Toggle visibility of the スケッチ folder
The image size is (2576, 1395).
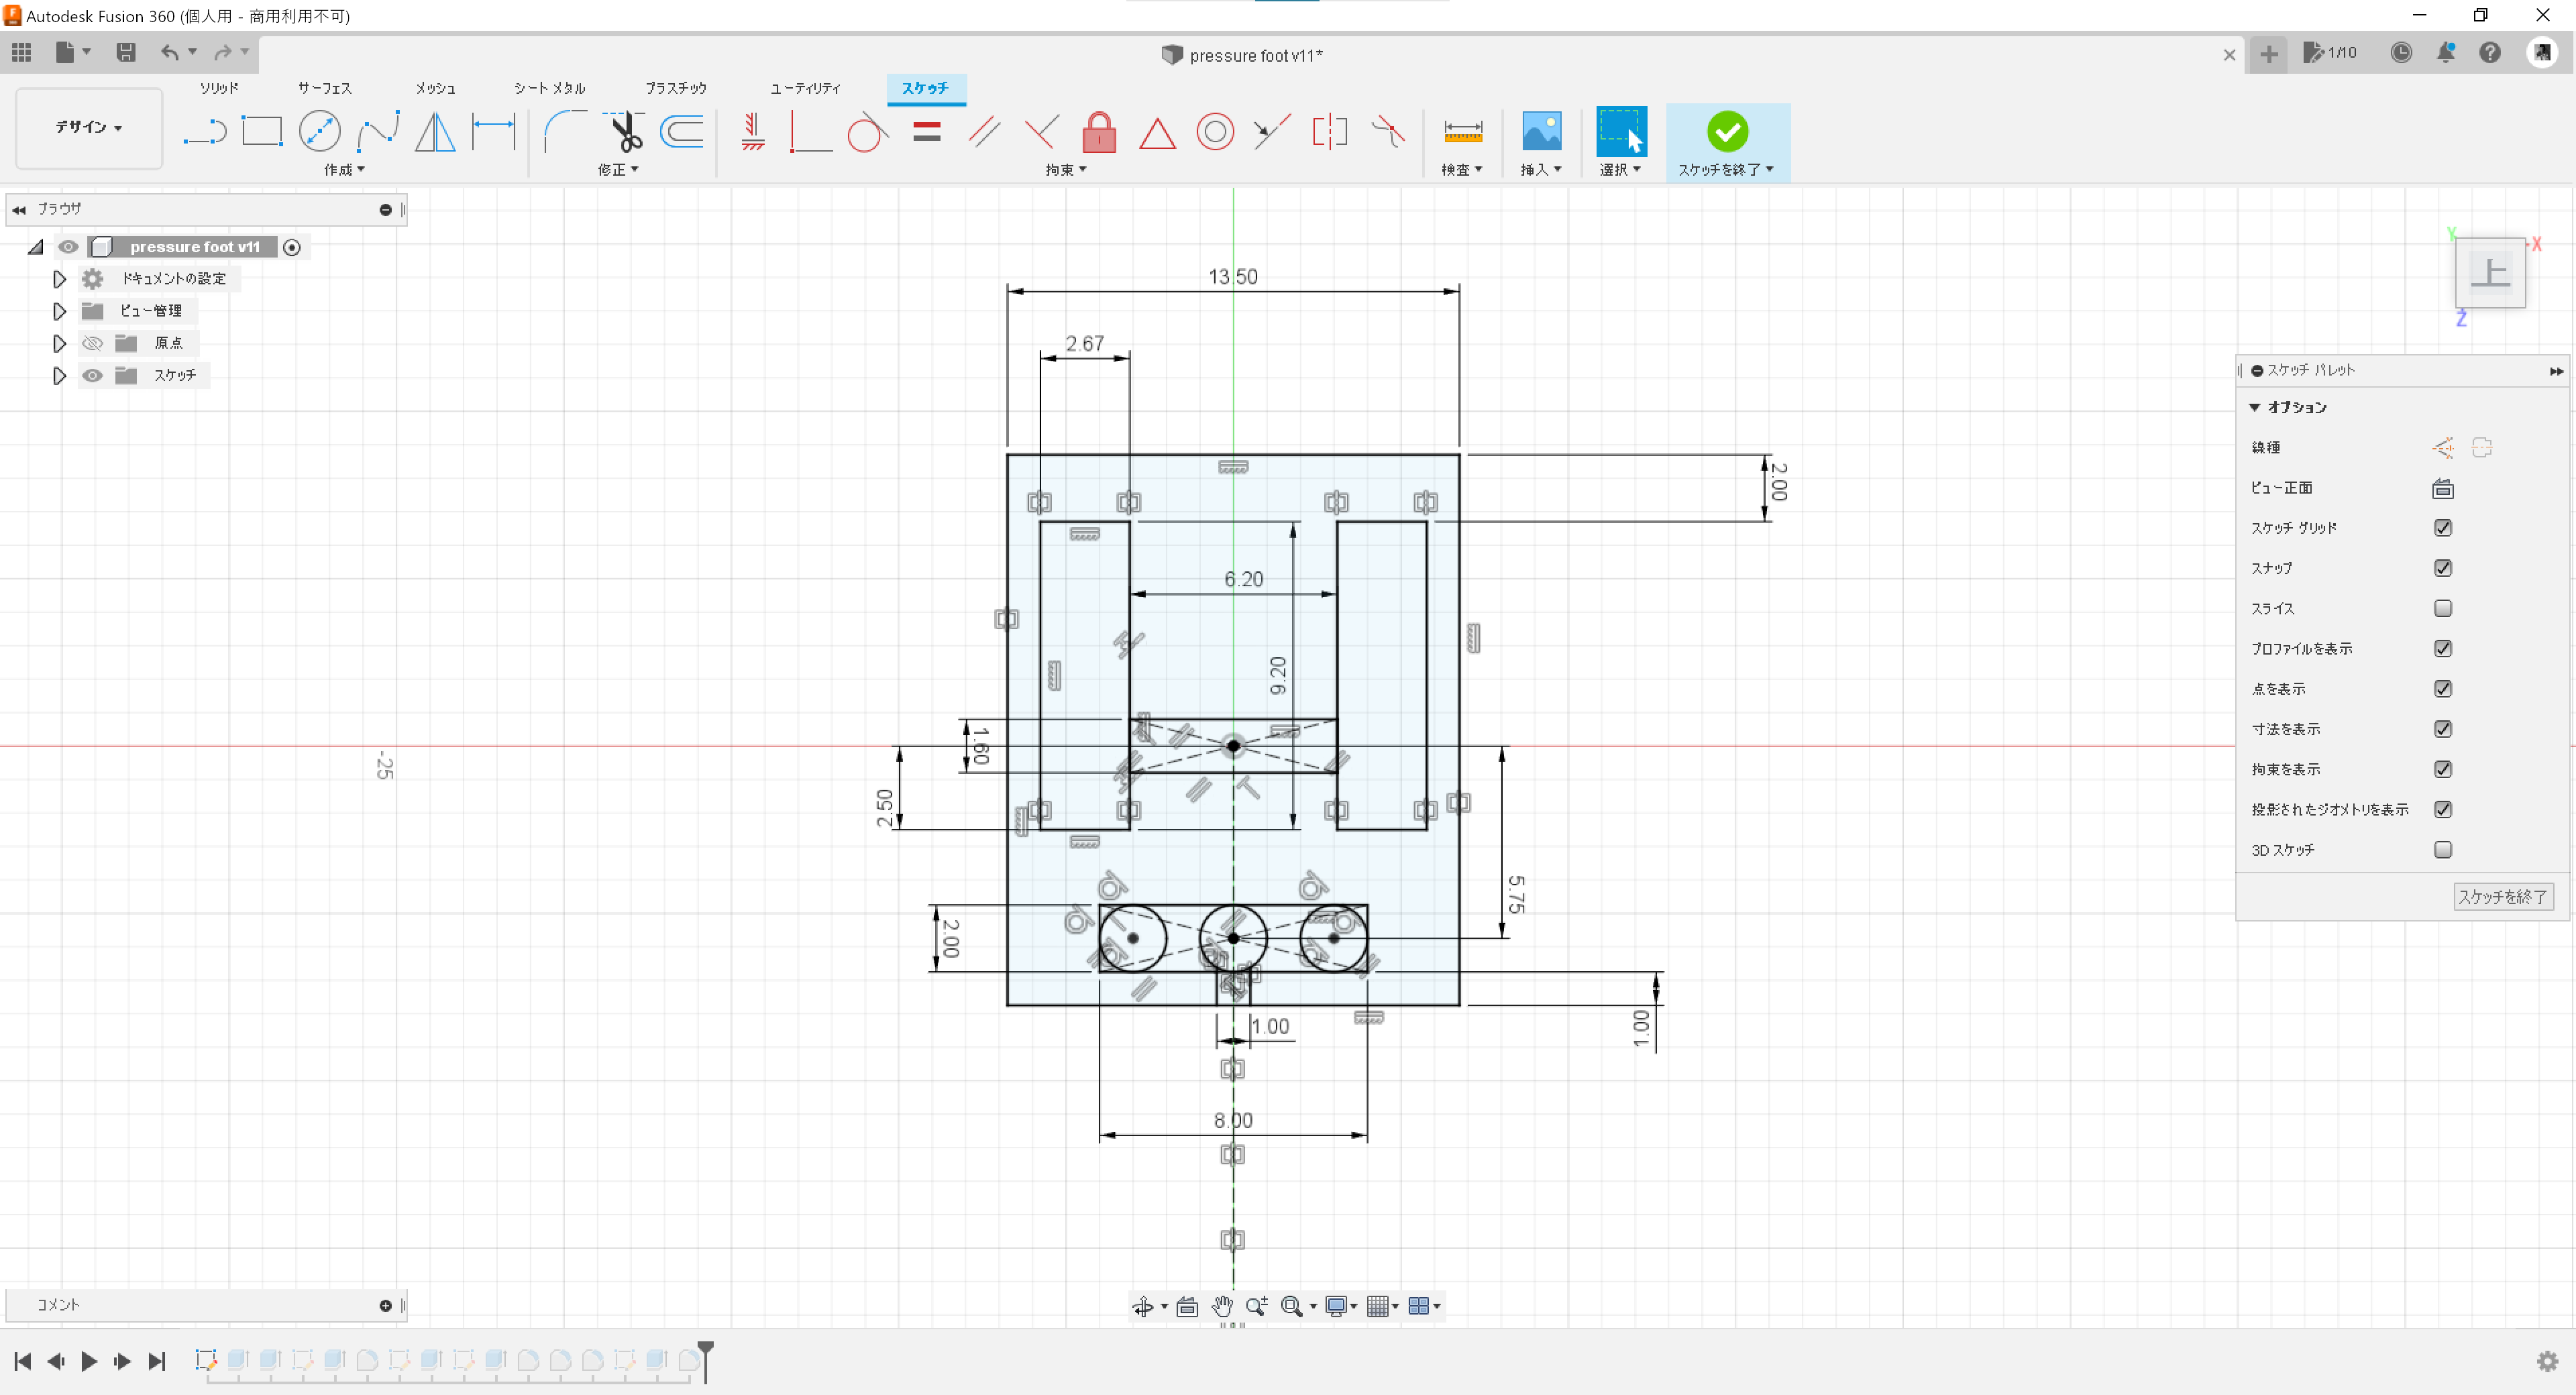pos(92,375)
